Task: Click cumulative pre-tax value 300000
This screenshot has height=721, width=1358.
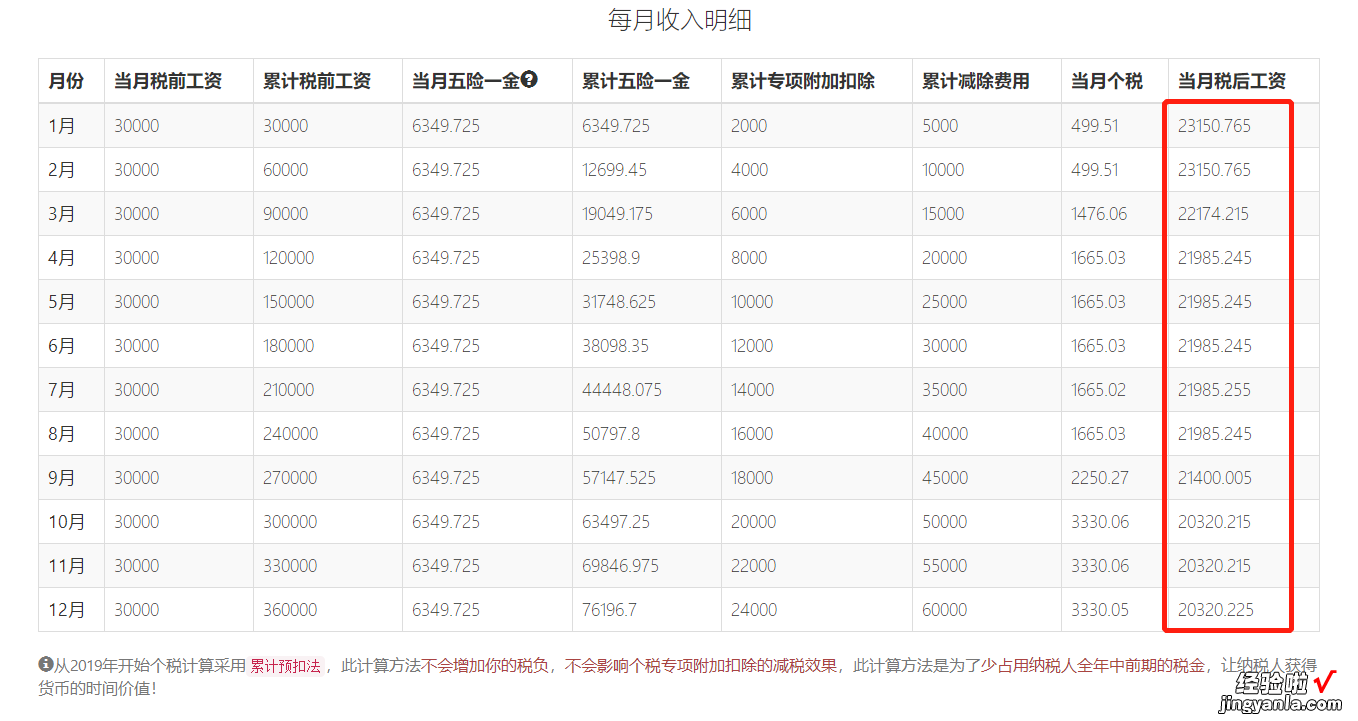Action: click(x=290, y=522)
